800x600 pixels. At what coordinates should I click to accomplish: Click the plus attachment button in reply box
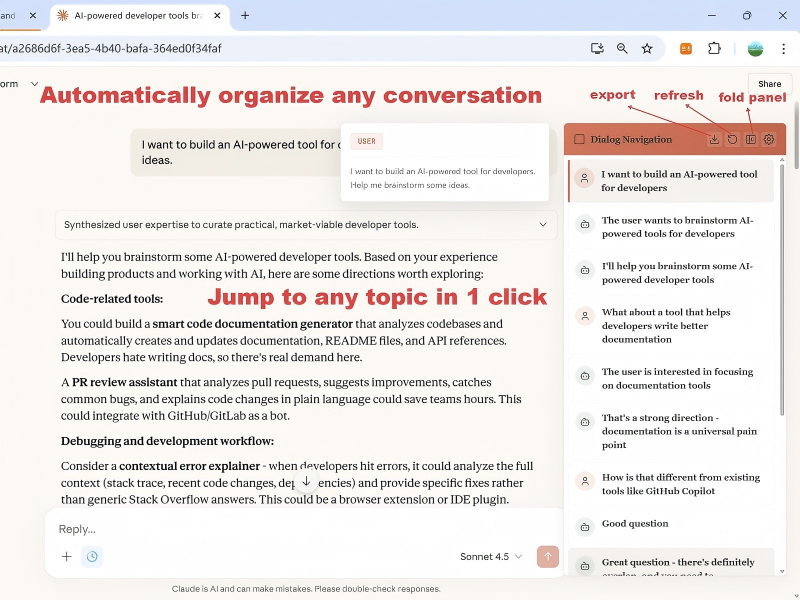[x=67, y=557]
